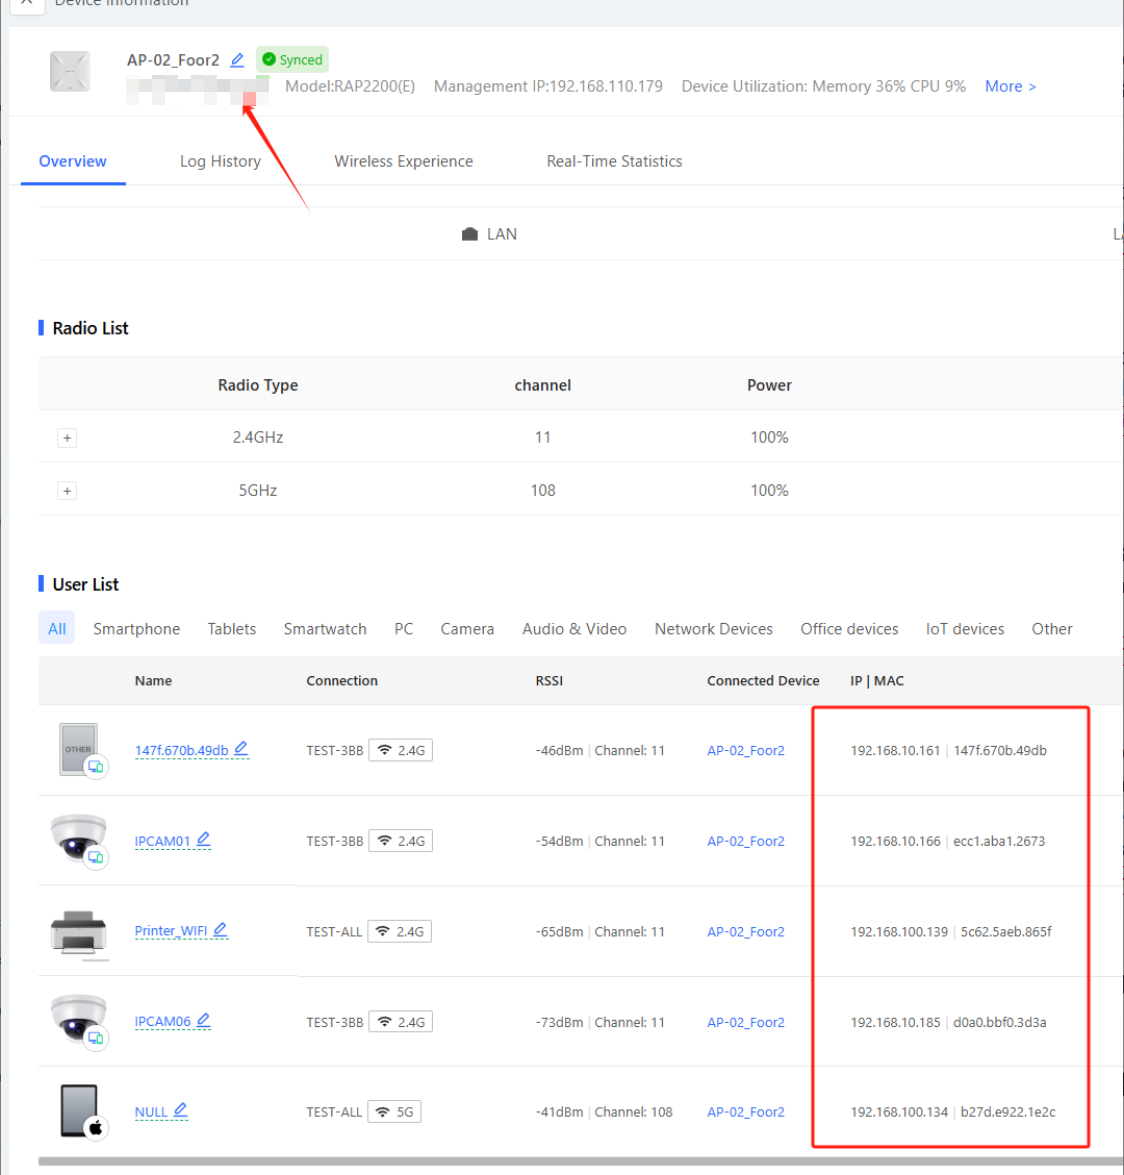Open More device details link
Viewport: 1124px width, 1175px height.
click(x=1010, y=87)
